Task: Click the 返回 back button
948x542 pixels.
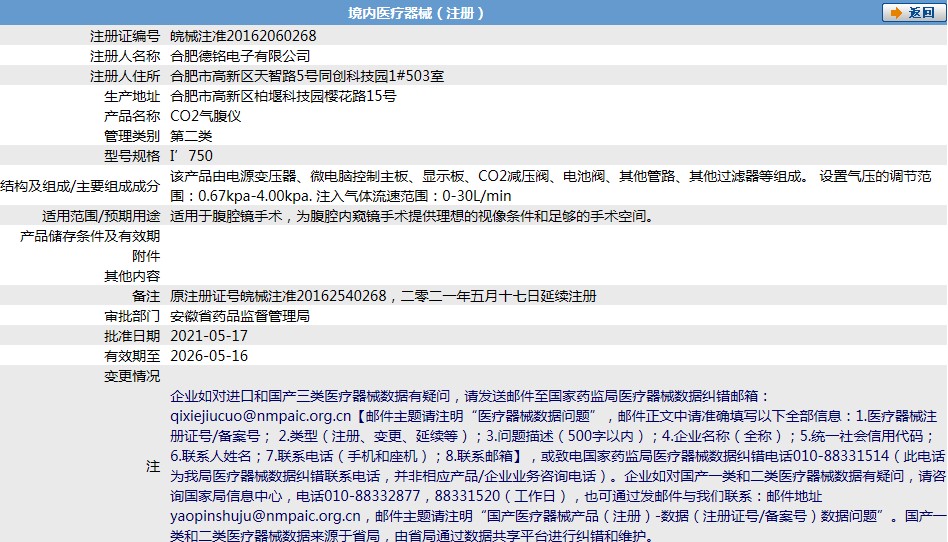Action: tap(913, 12)
